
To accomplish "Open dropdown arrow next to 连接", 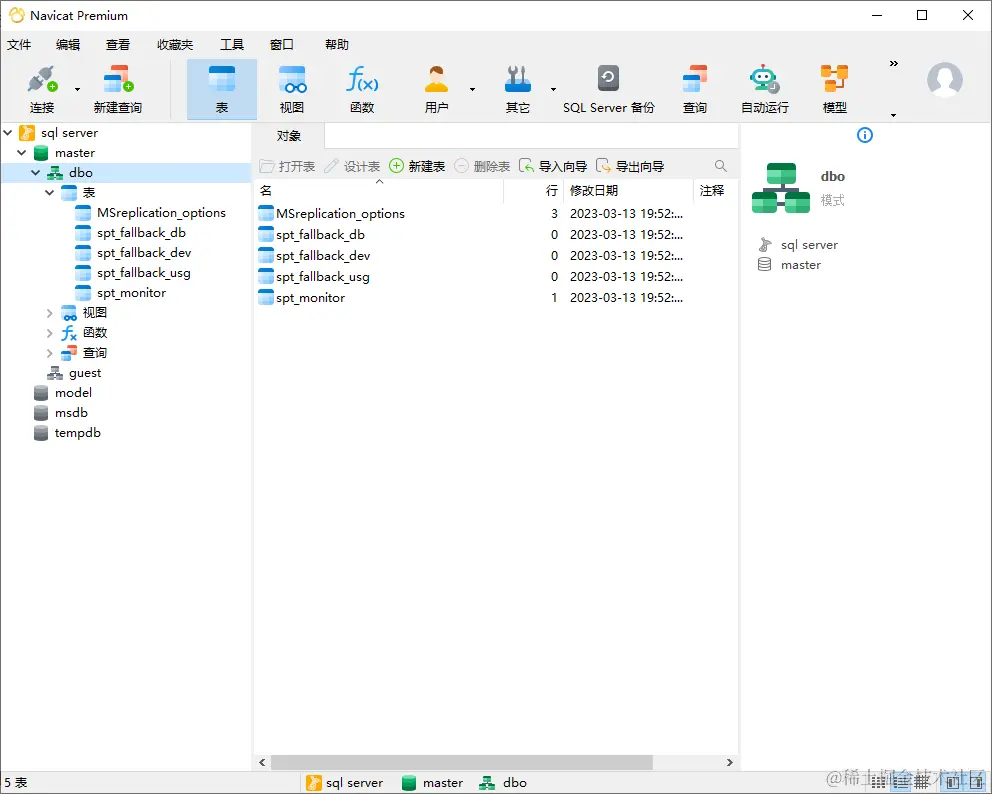I will 77,89.
